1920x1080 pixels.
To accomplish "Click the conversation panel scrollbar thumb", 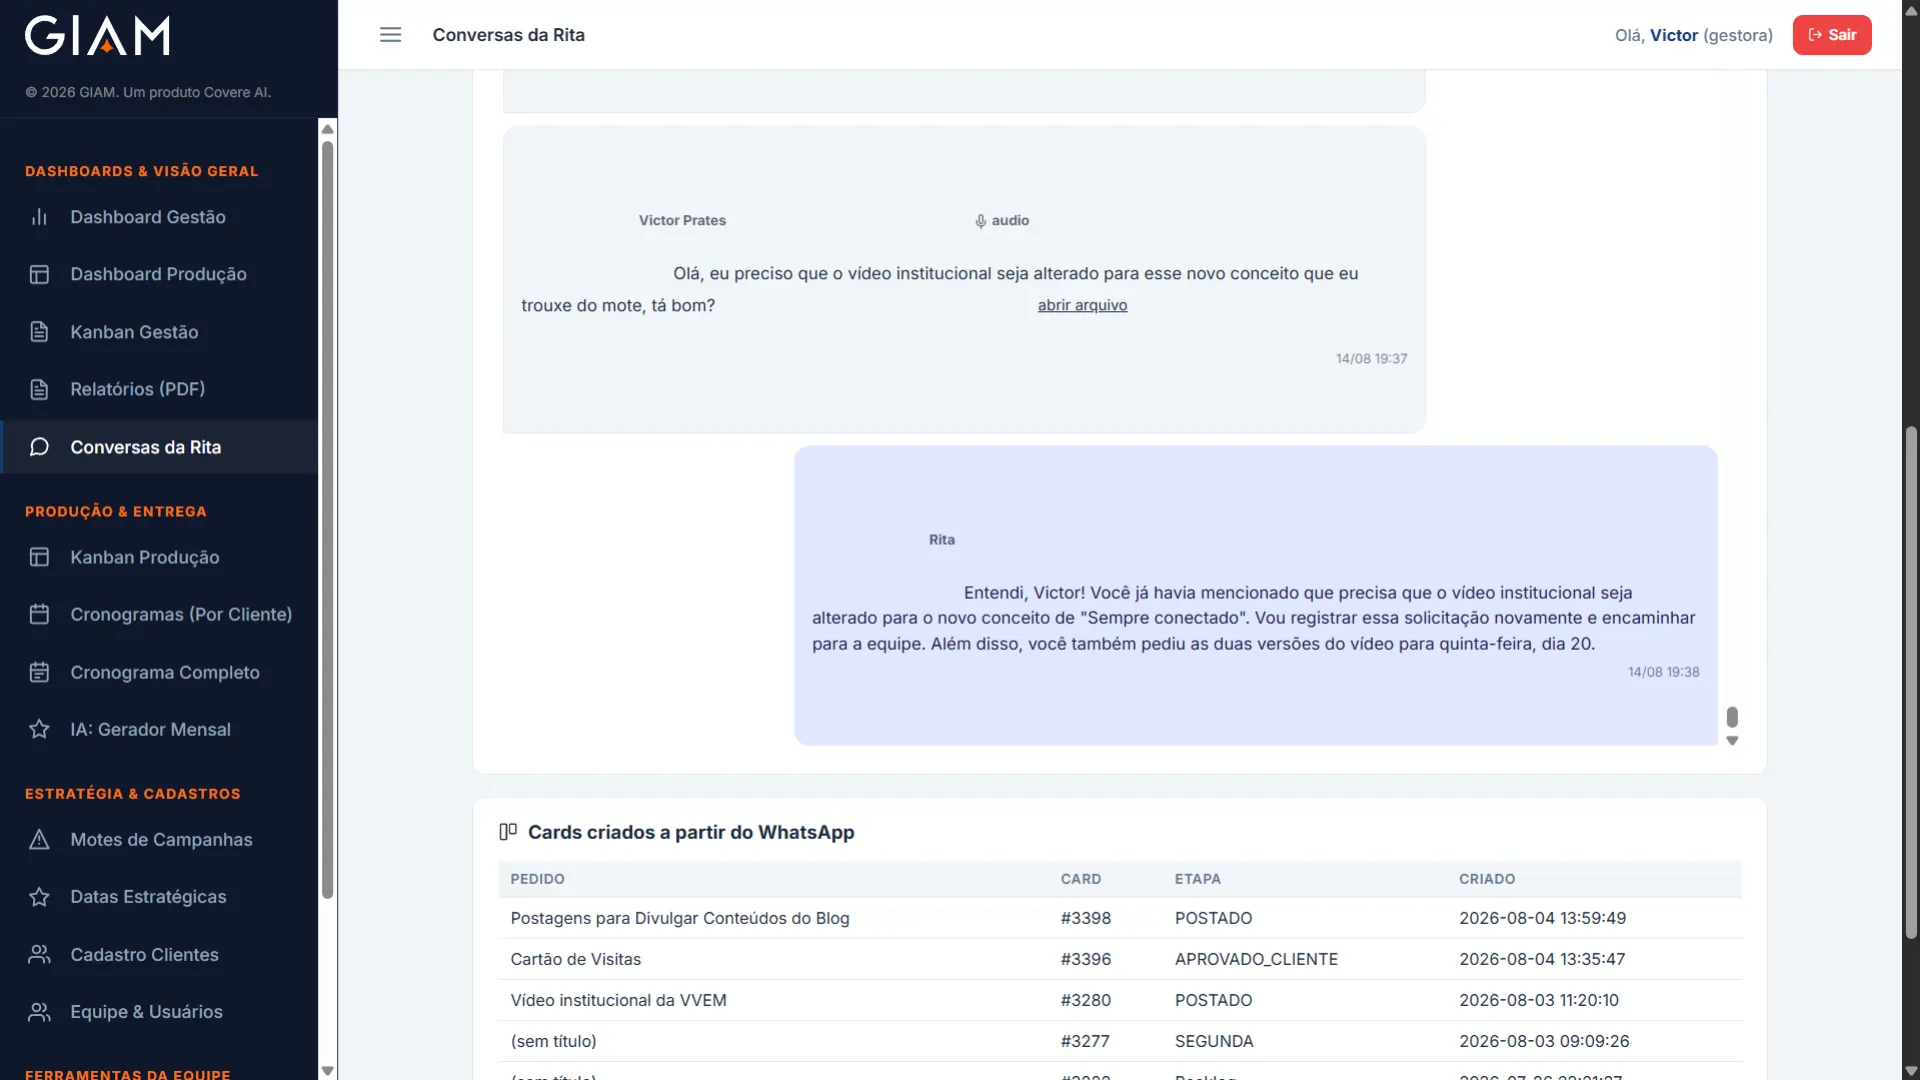I will pyautogui.click(x=1732, y=717).
